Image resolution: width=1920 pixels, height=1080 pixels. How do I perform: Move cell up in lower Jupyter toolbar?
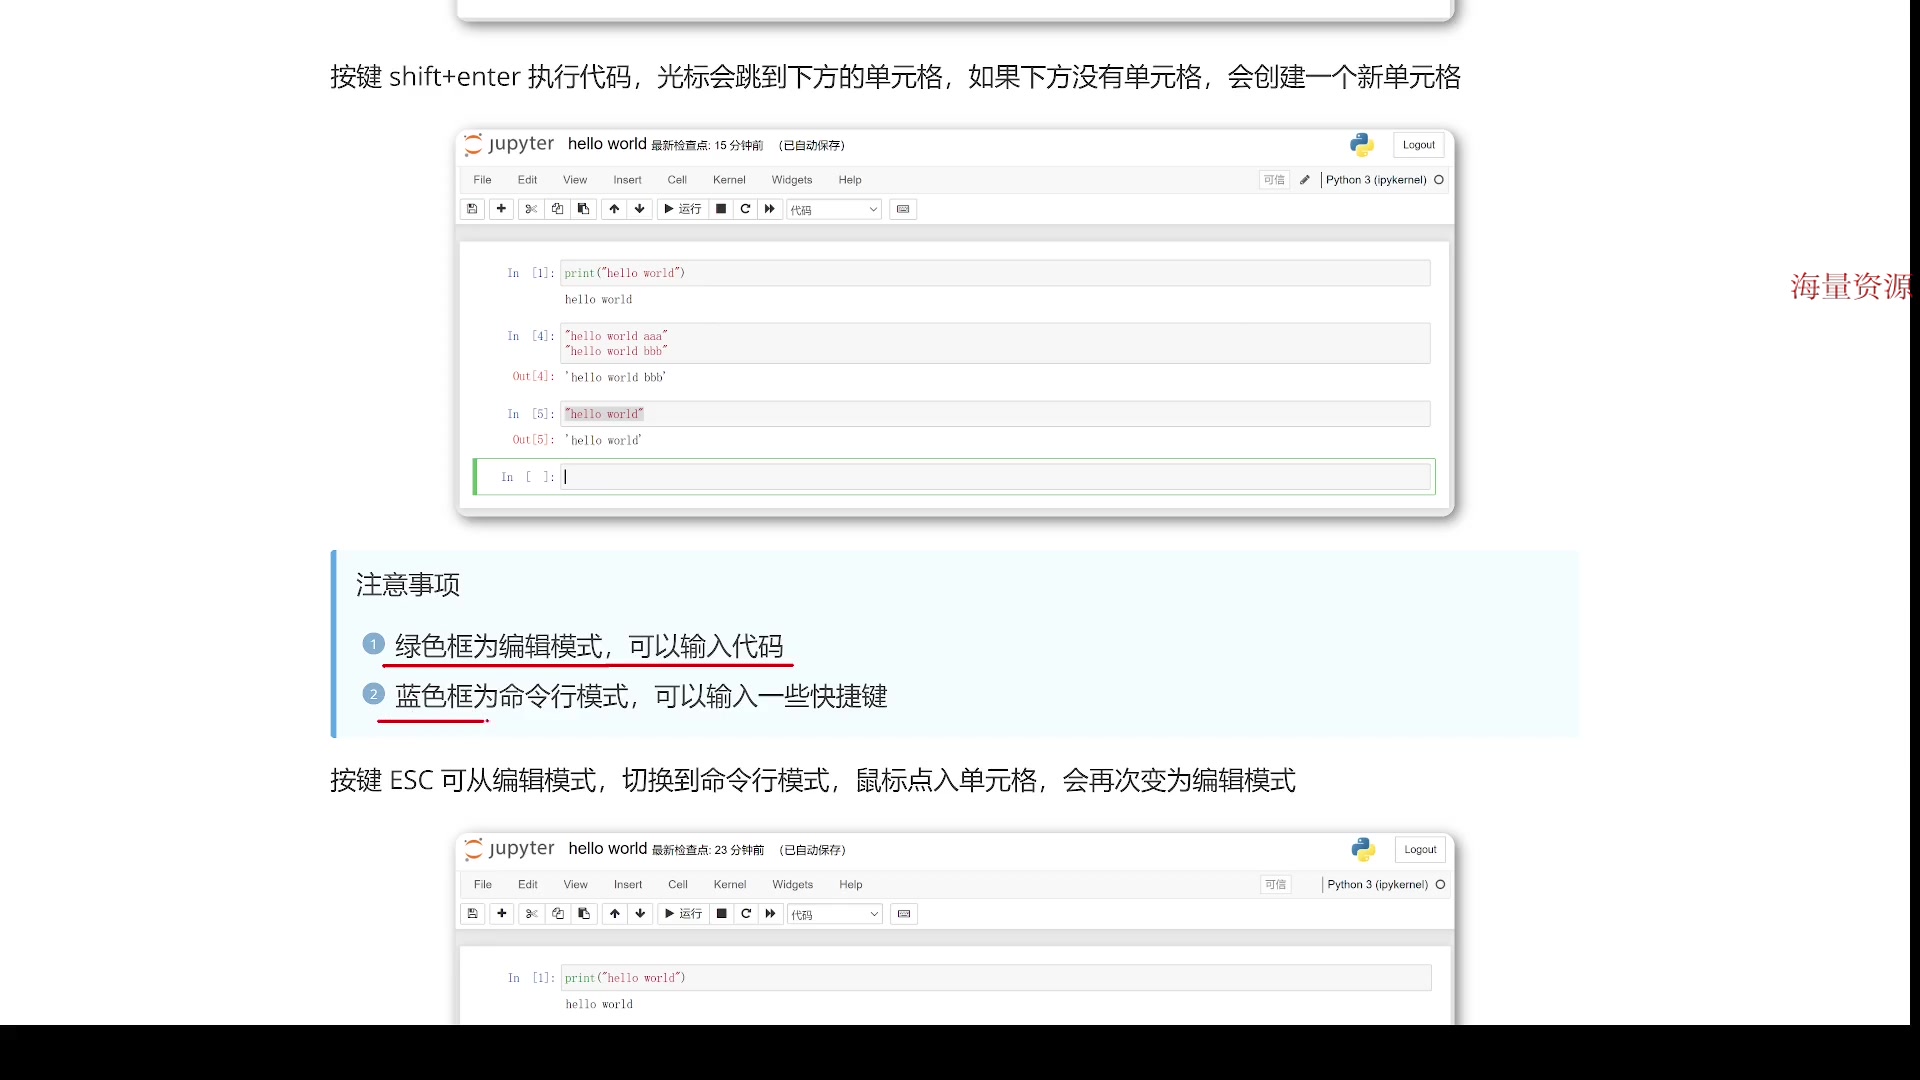[615, 914]
